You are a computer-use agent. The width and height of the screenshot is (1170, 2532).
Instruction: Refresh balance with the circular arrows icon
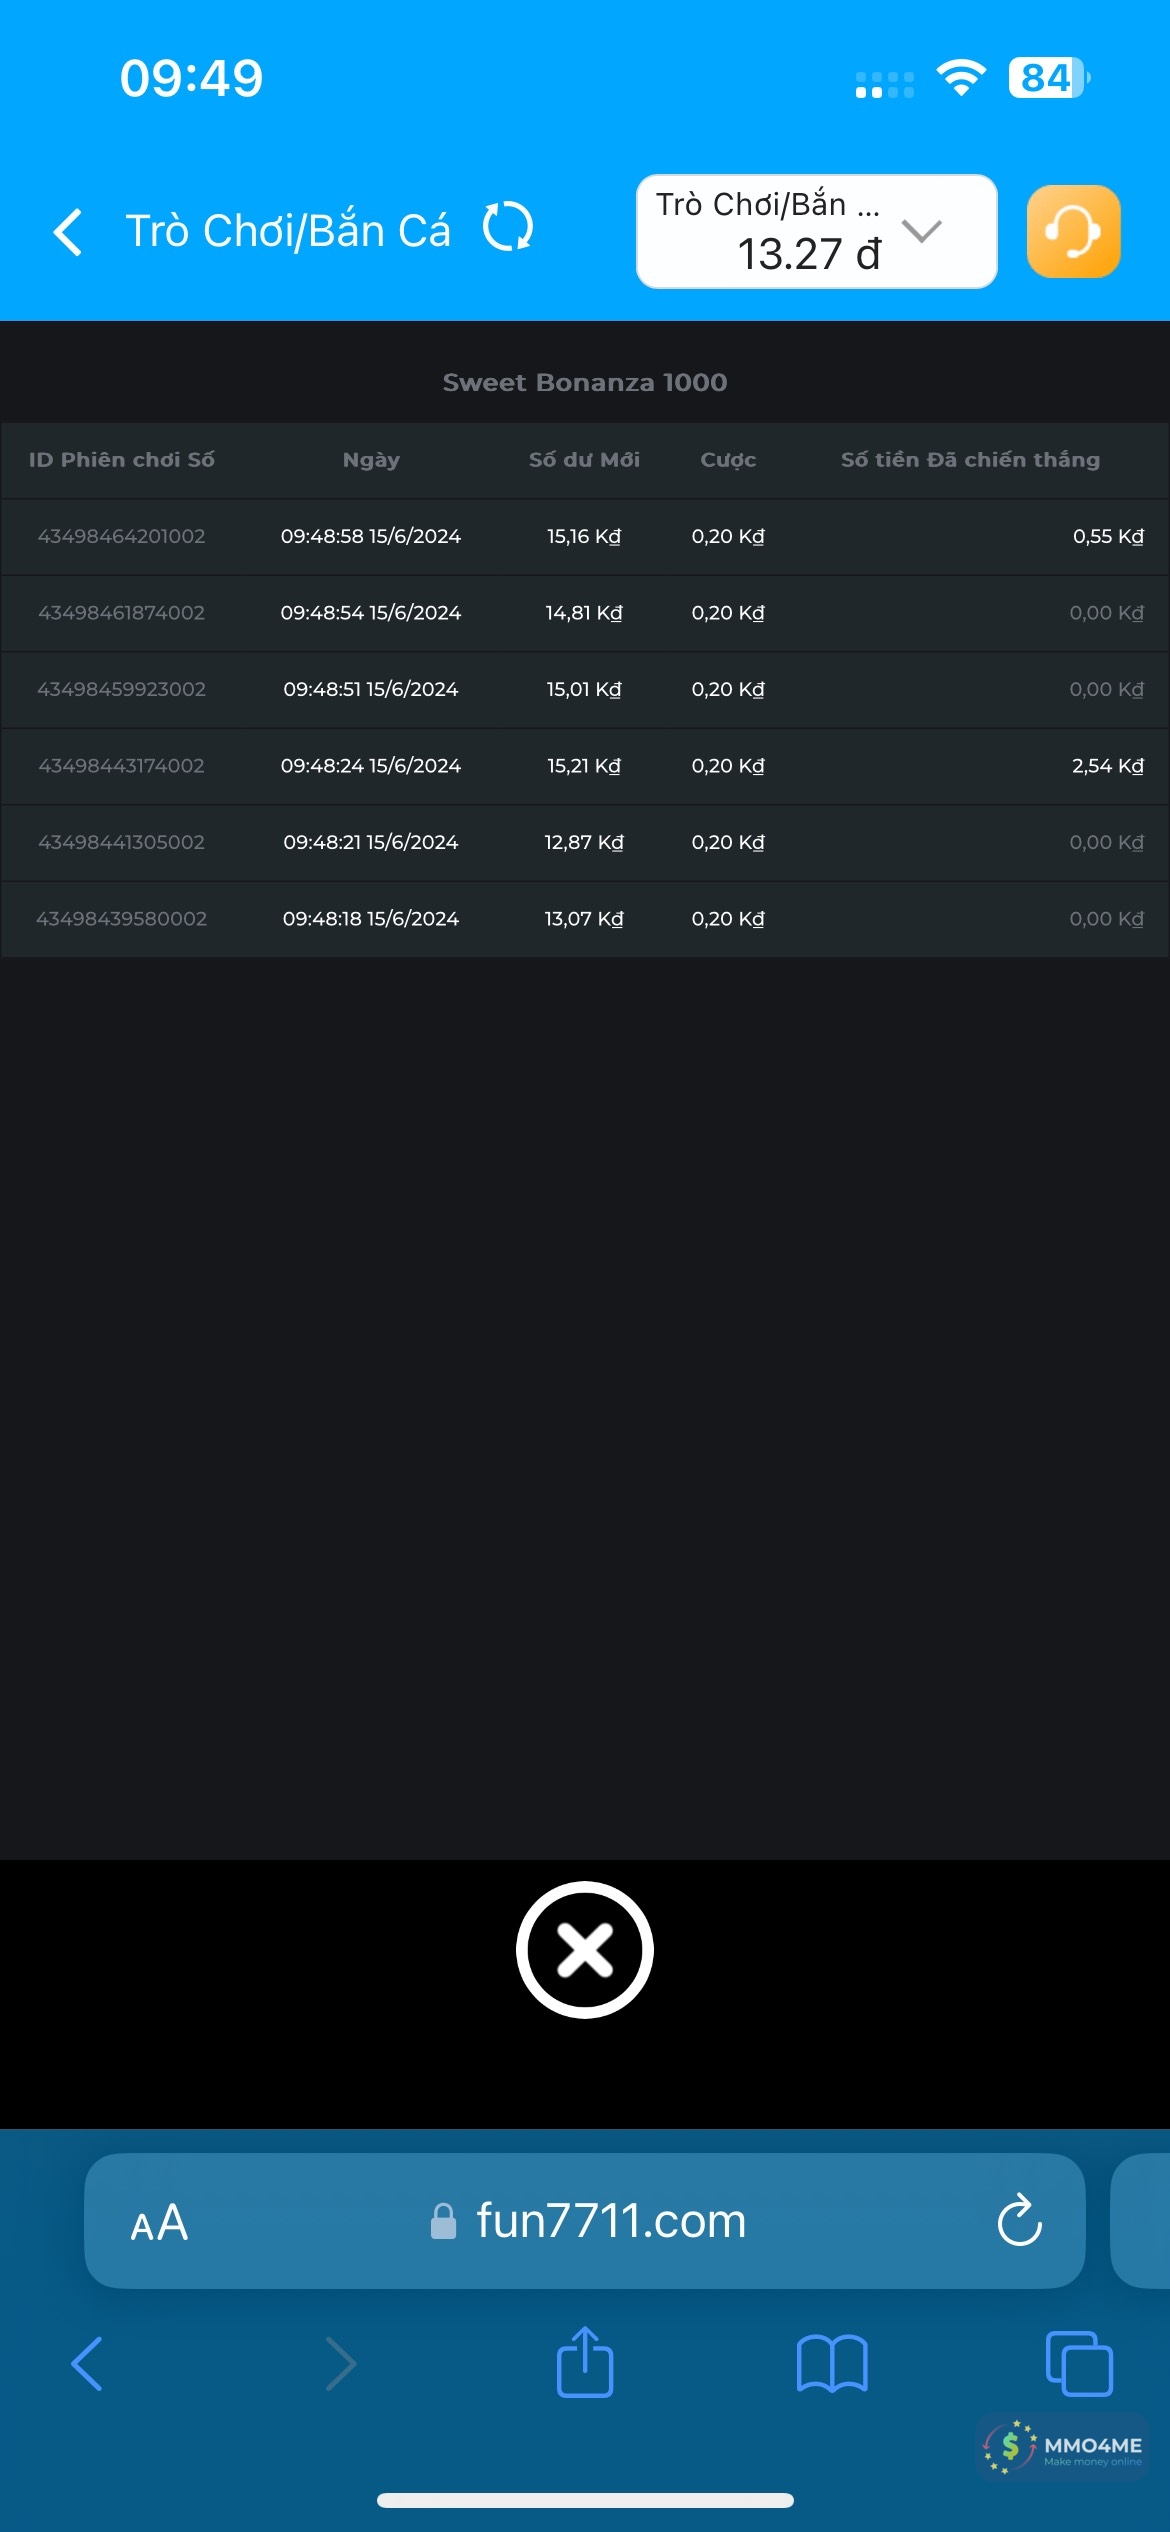point(508,228)
